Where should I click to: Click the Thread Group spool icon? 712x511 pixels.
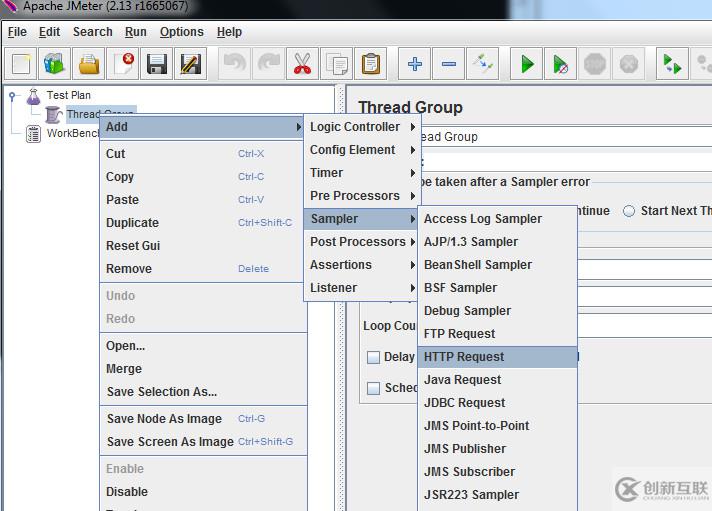click(x=54, y=114)
